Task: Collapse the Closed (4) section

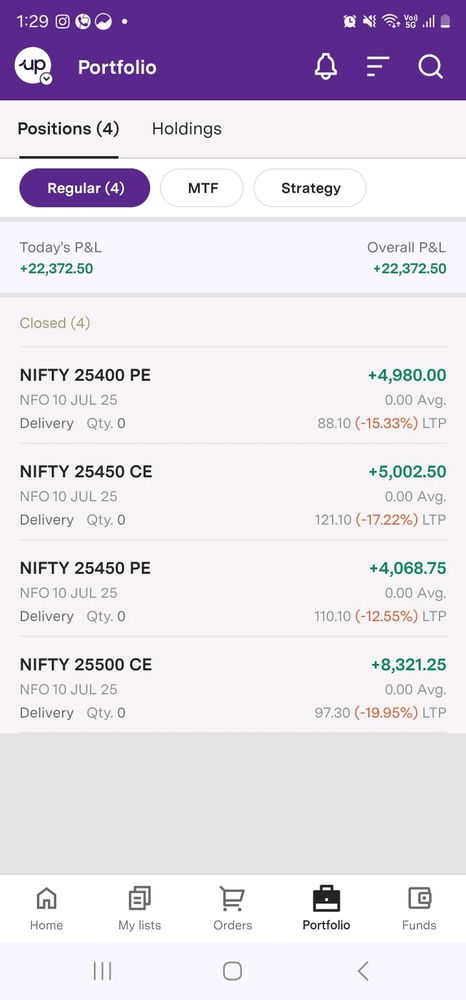Action: click(55, 323)
